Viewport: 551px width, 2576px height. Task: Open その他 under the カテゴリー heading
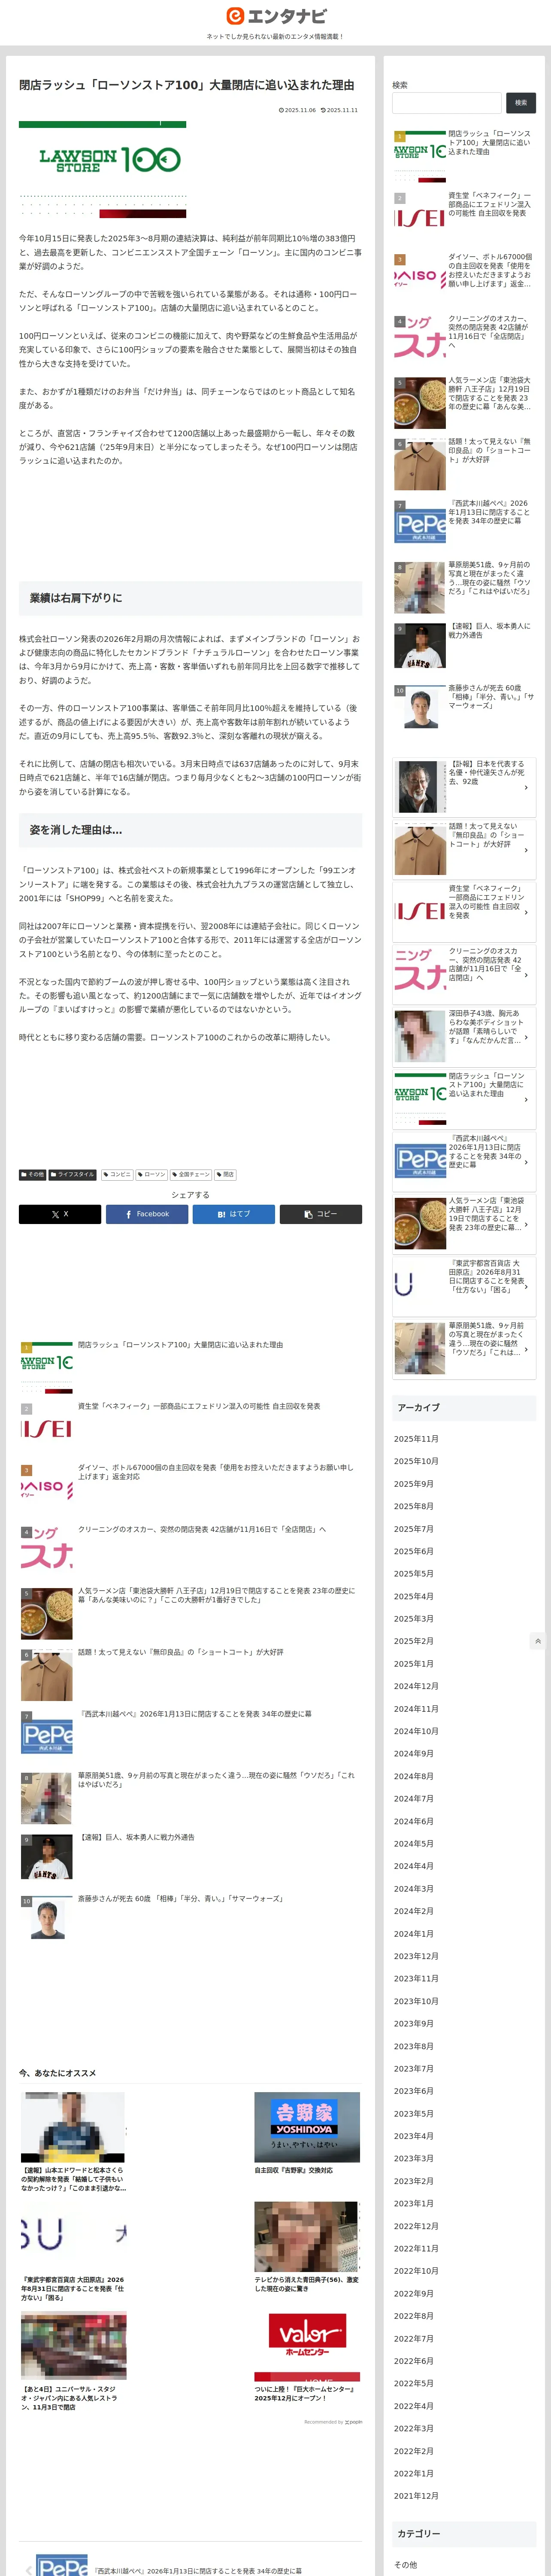coord(405,2565)
